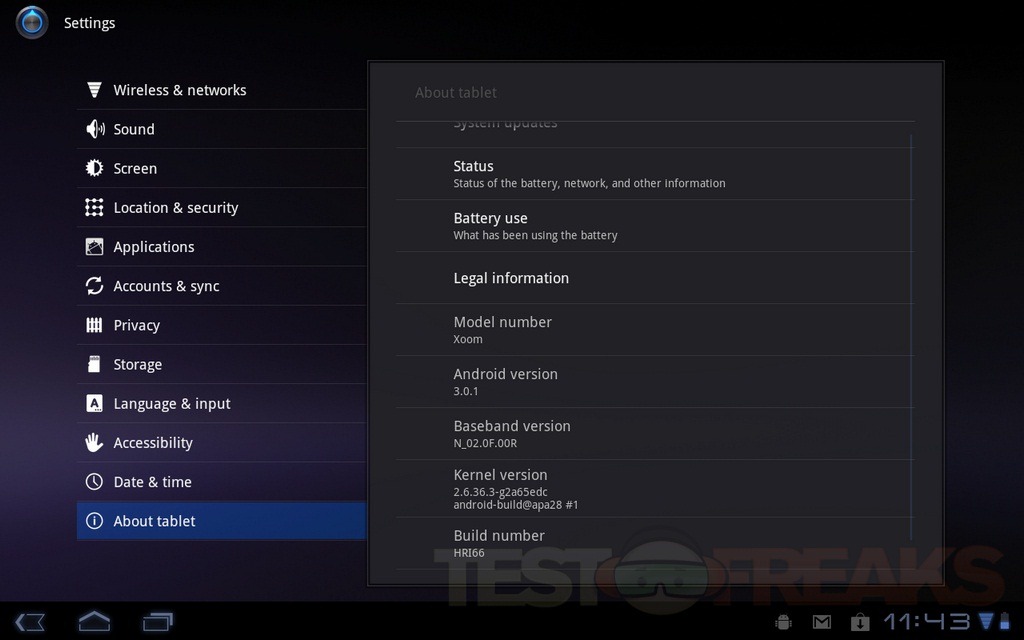The width and height of the screenshot is (1024, 640).
Task: Tap the Date & time clock icon
Action: [95, 482]
